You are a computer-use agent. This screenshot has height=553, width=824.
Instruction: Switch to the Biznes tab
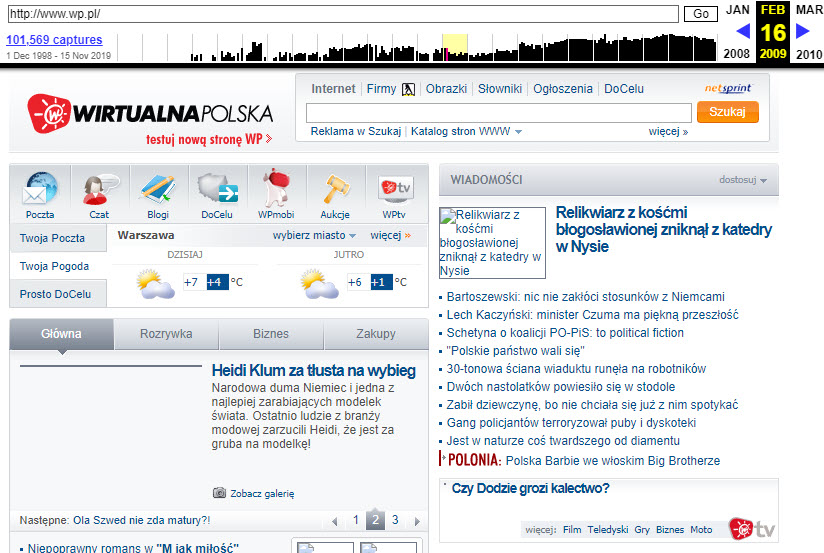(271, 334)
